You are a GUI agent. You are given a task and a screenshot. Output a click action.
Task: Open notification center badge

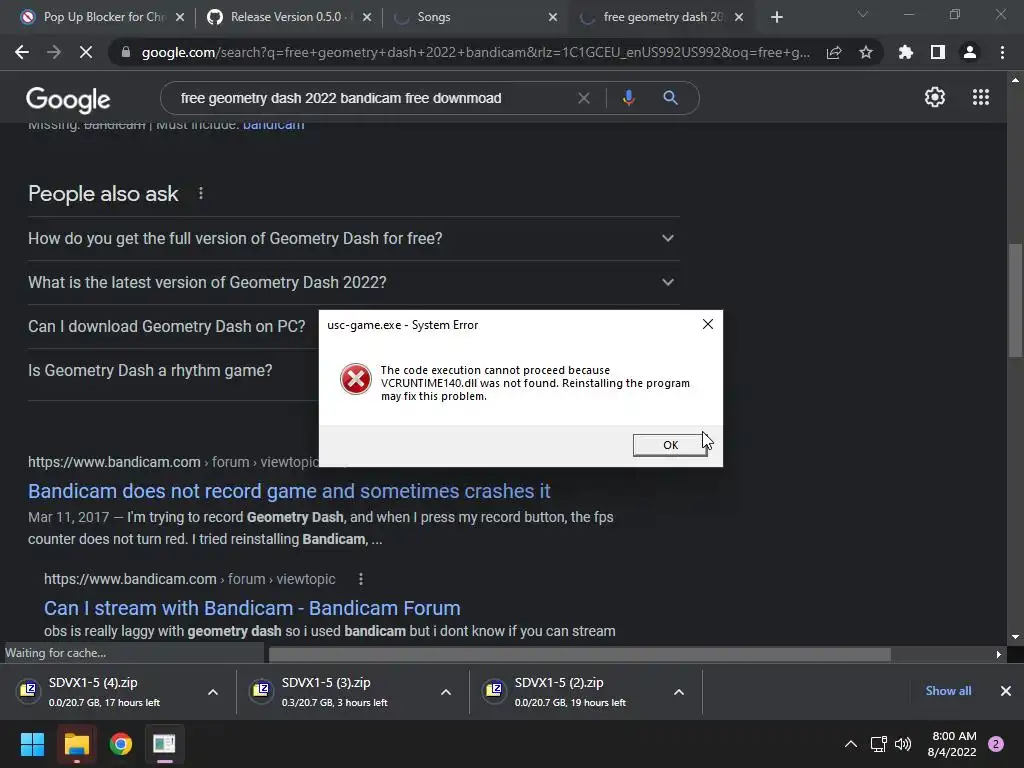(x=996, y=744)
